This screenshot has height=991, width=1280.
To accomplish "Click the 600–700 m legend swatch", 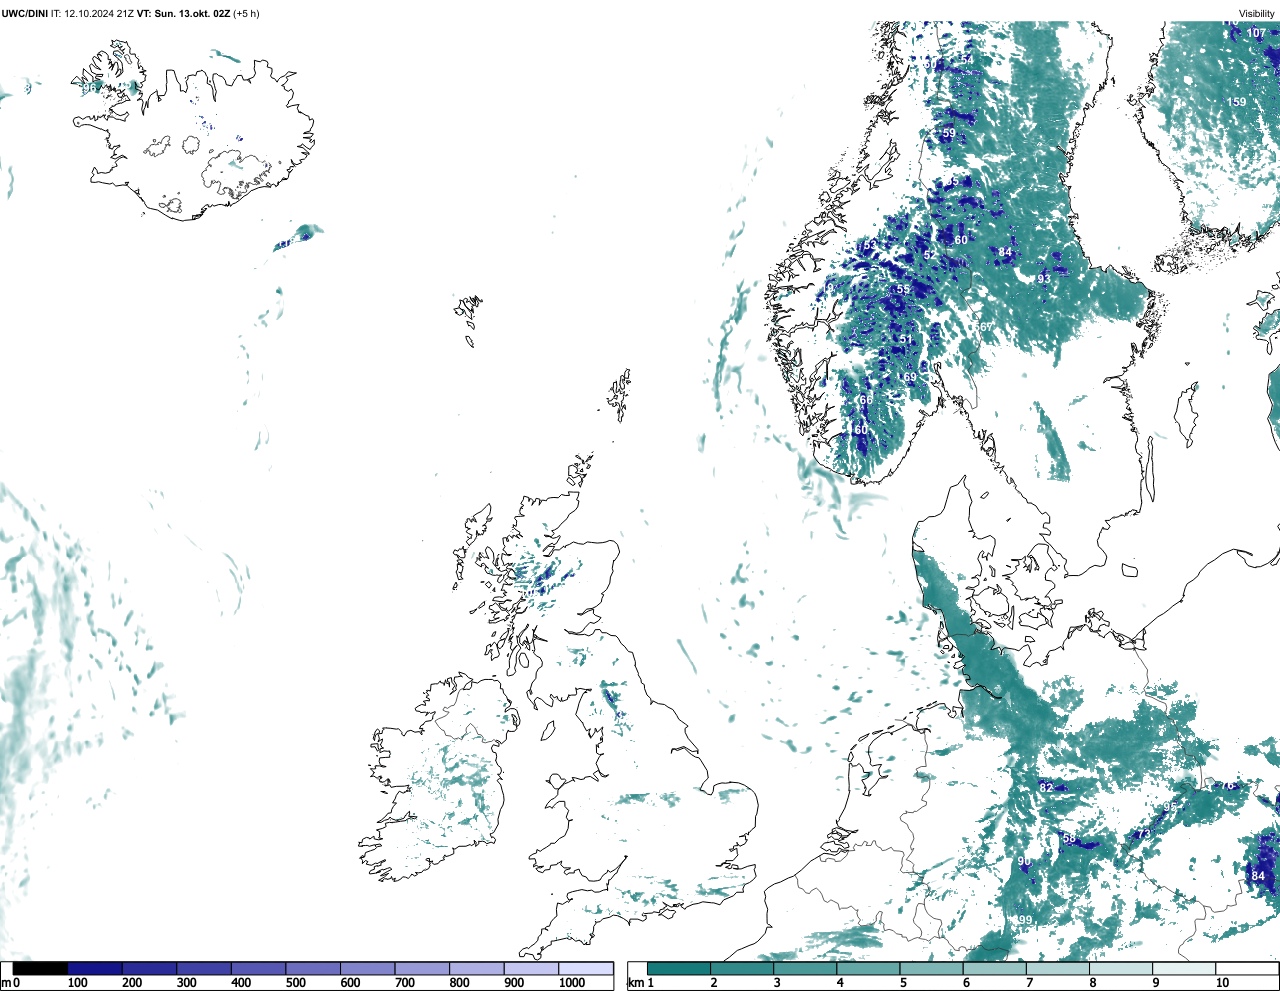I will 368,968.
